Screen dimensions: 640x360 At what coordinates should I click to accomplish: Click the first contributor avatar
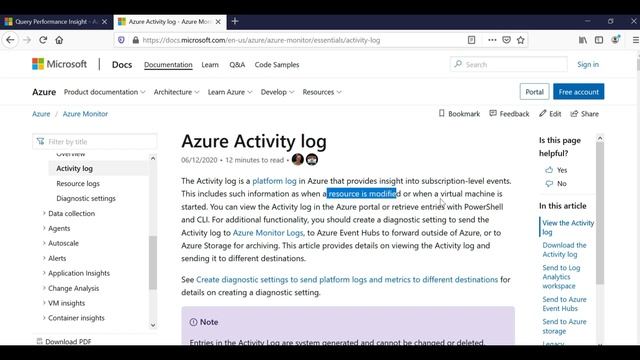[298, 160]
